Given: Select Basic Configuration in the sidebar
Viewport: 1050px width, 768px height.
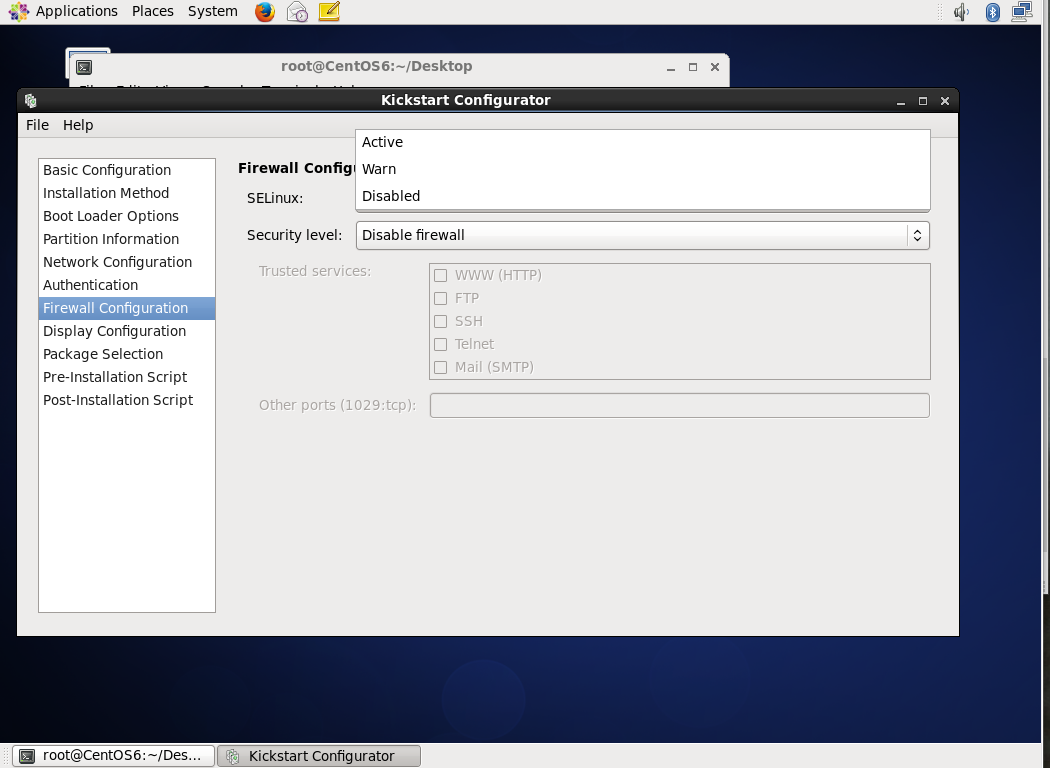Looking at the screenshot, I should point(127,170).
